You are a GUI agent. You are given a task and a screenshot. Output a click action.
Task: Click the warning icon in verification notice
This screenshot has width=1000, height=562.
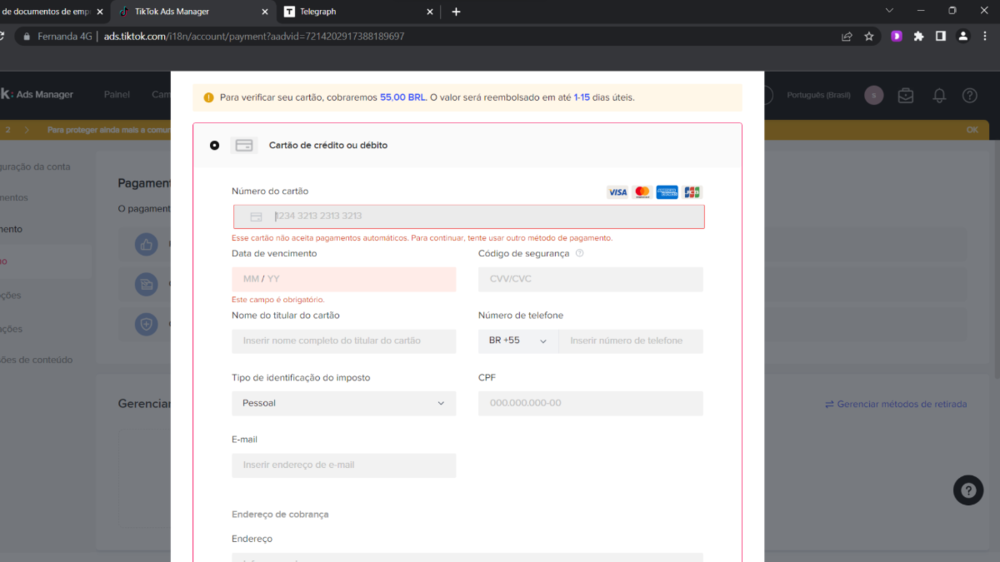tap(209, 98)
